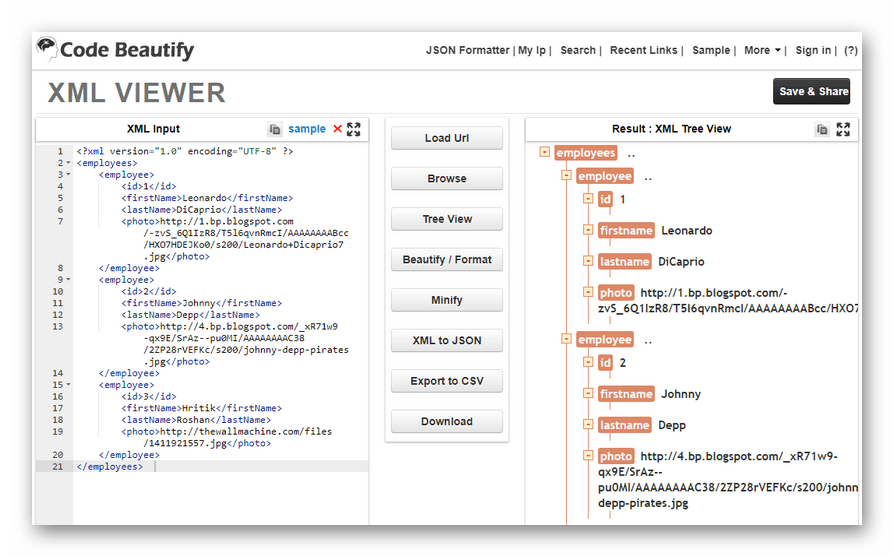Collapse the id 1 node
The width and height of the screenshot is (894, 557).
(588, 198)
